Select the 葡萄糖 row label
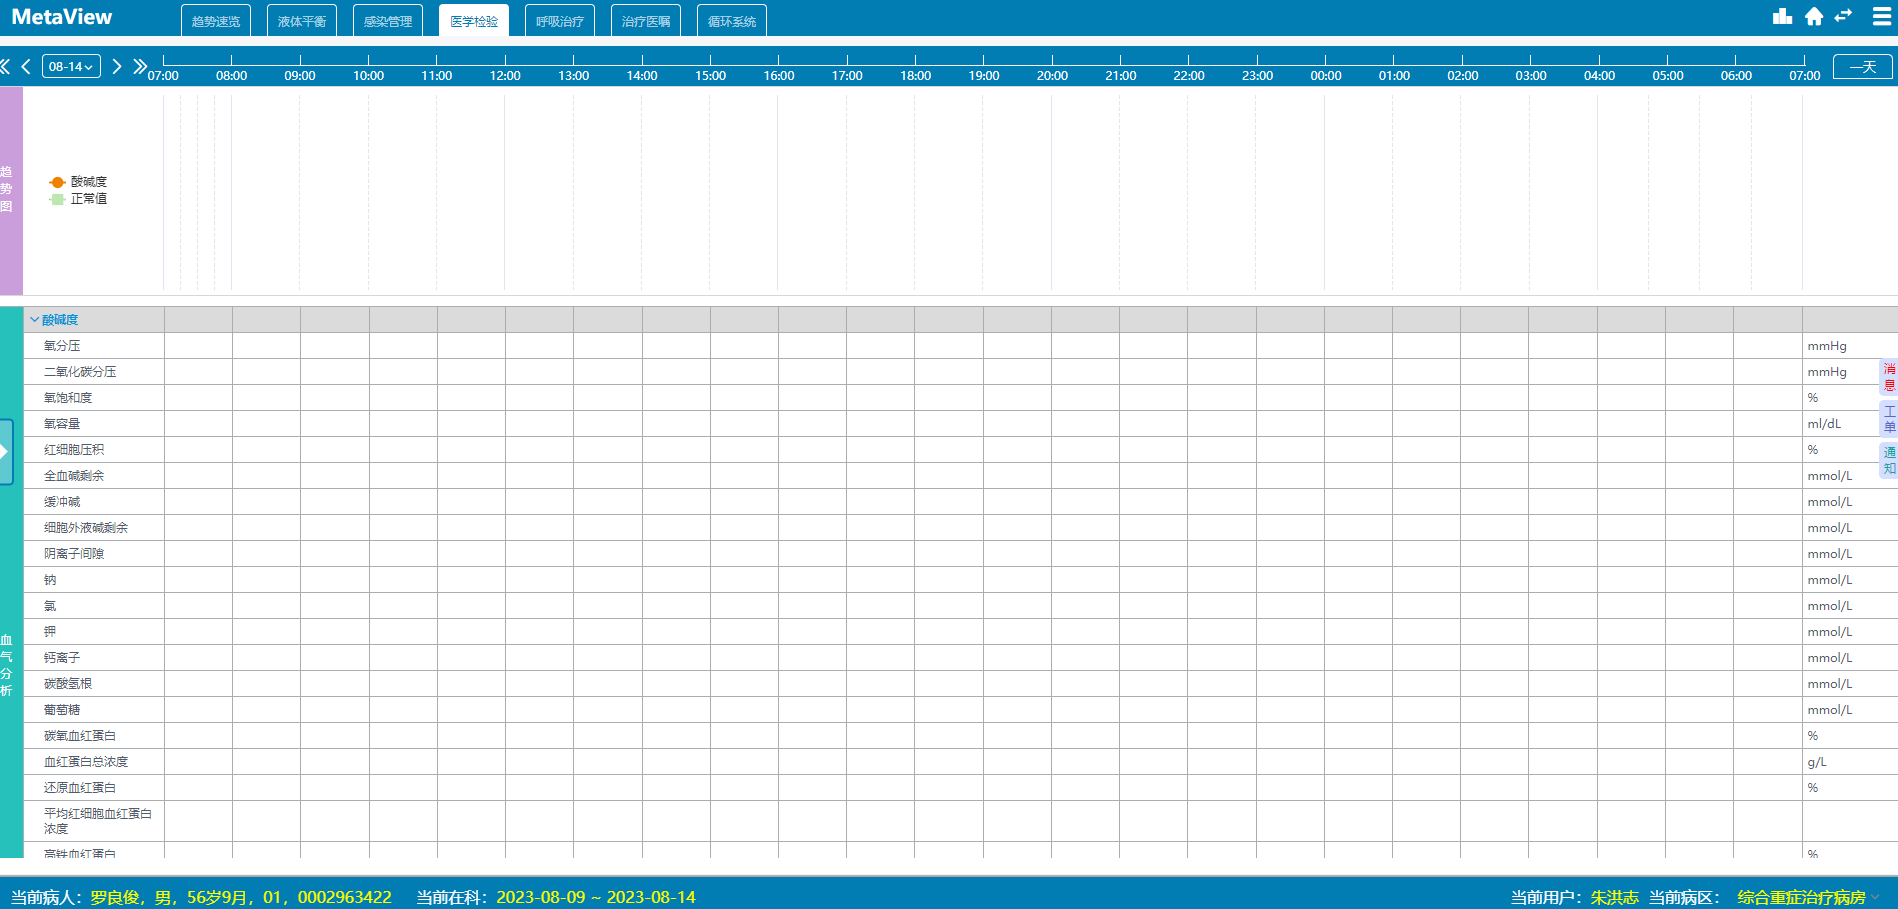This screenshot has width=1898, height=909. pos(62,710)
